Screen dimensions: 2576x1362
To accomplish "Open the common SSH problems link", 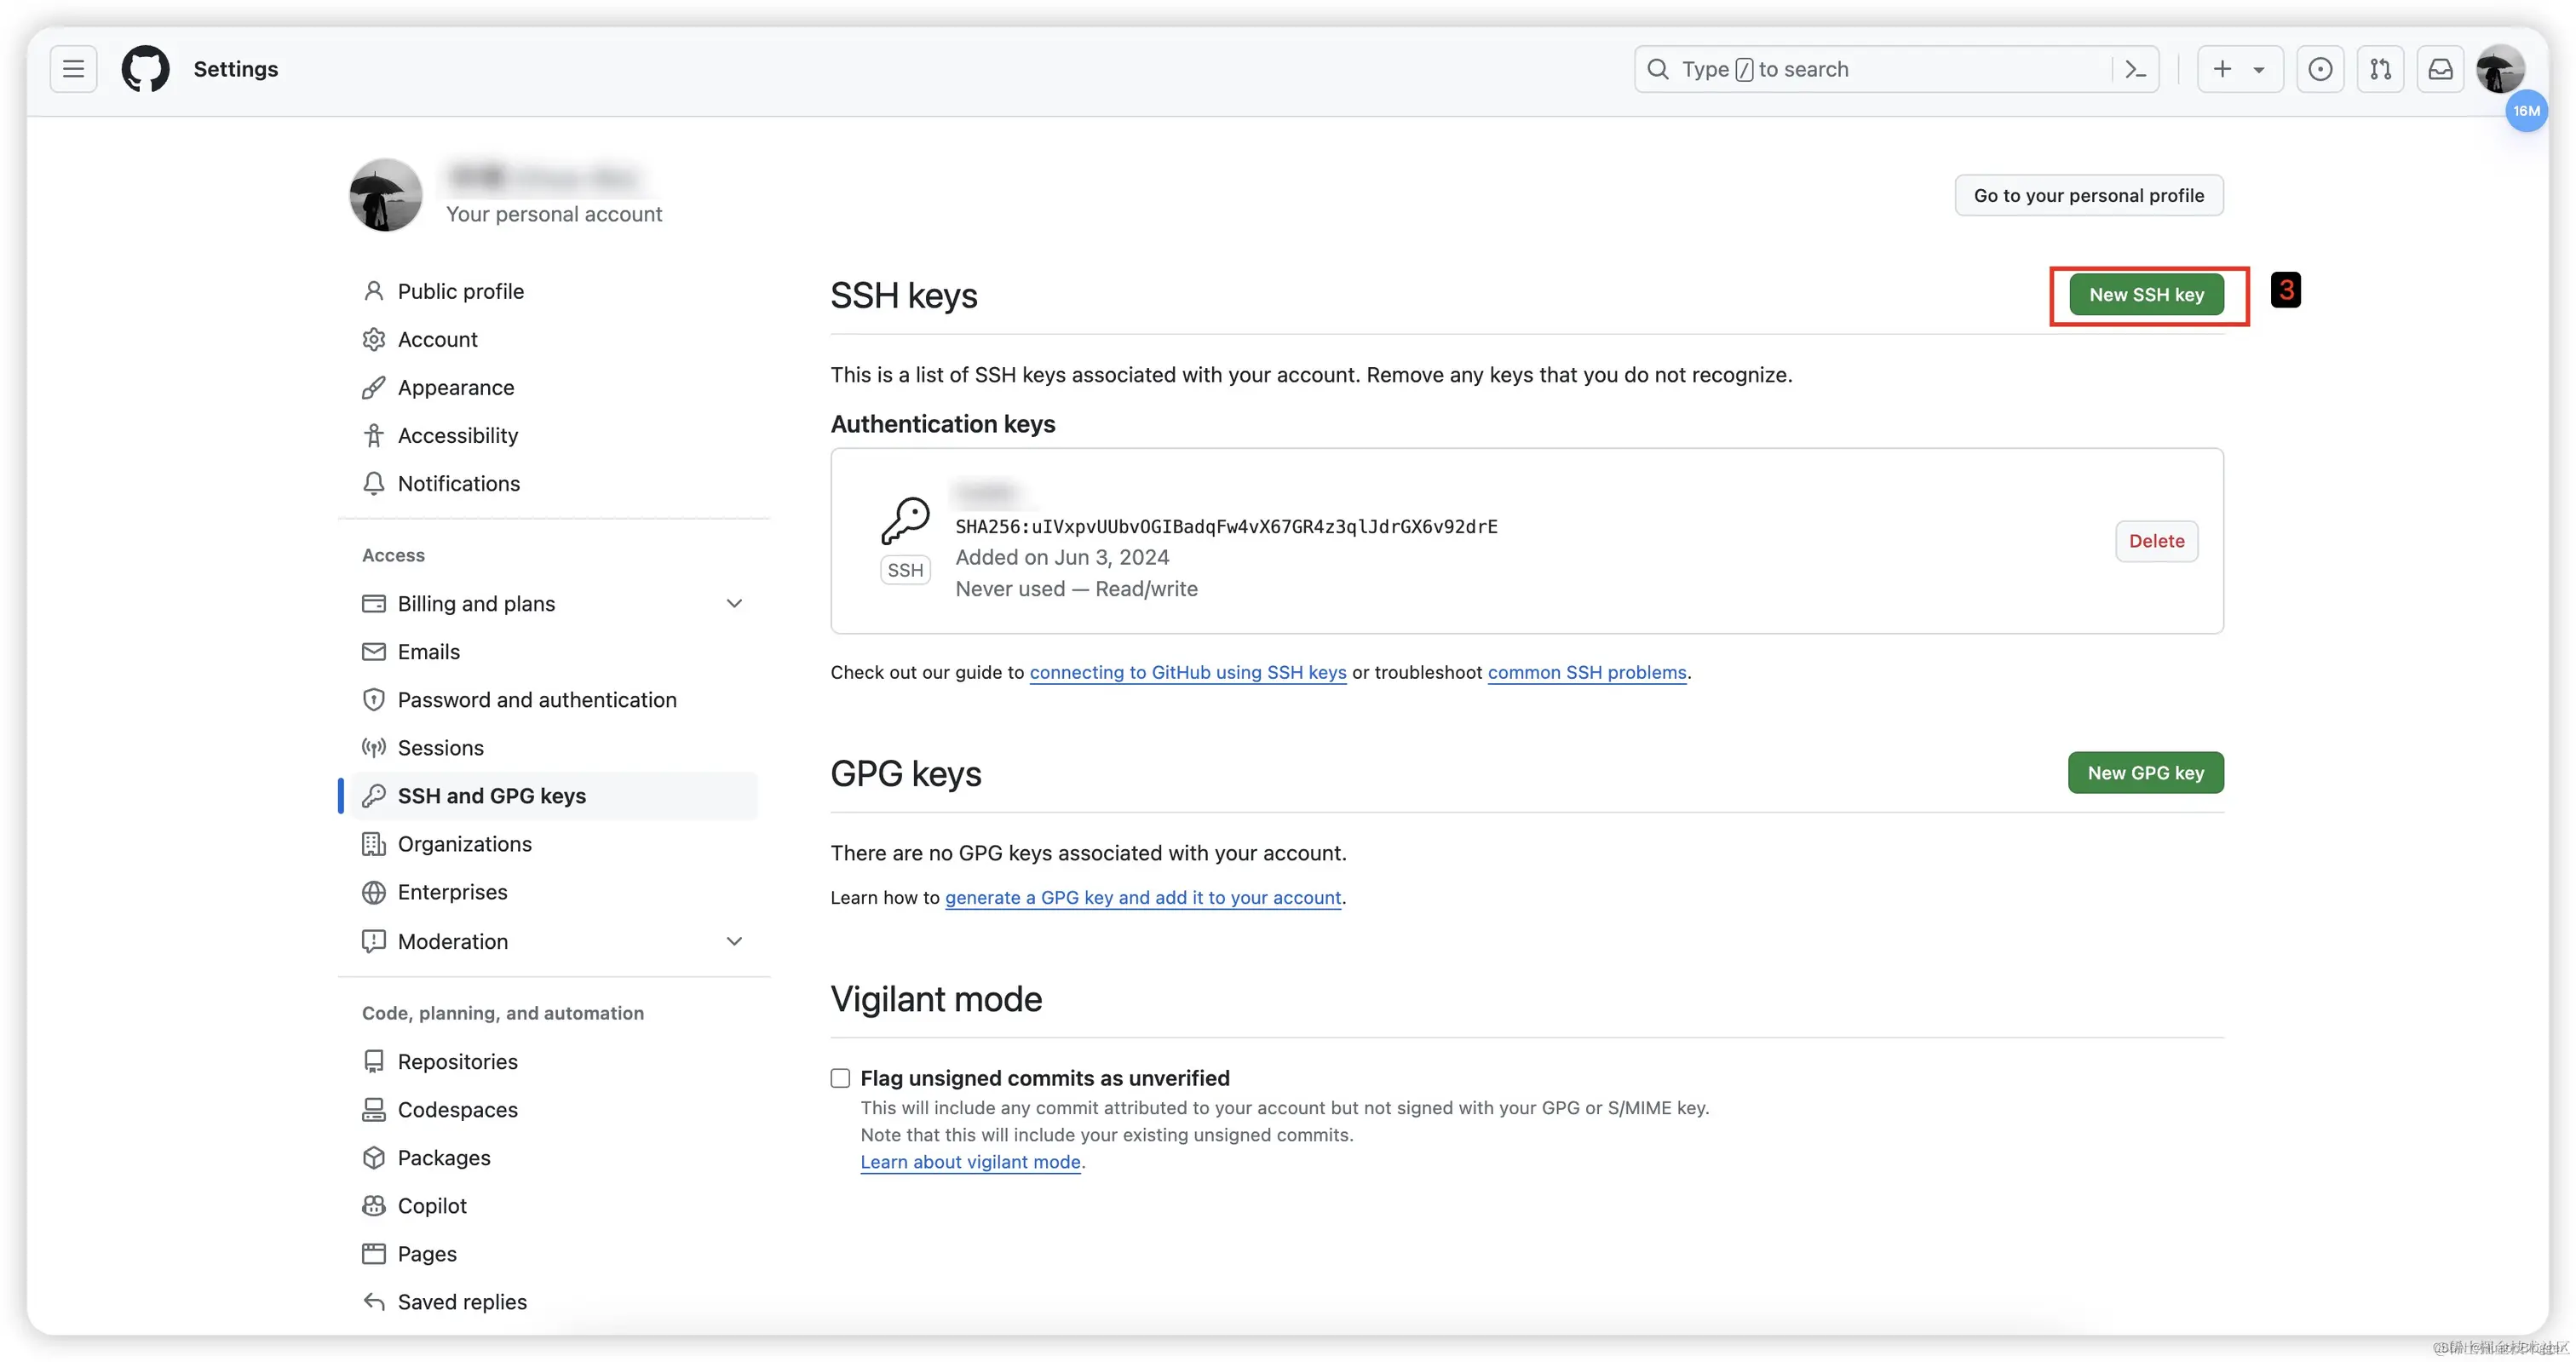I will (x=1586, y=672).
